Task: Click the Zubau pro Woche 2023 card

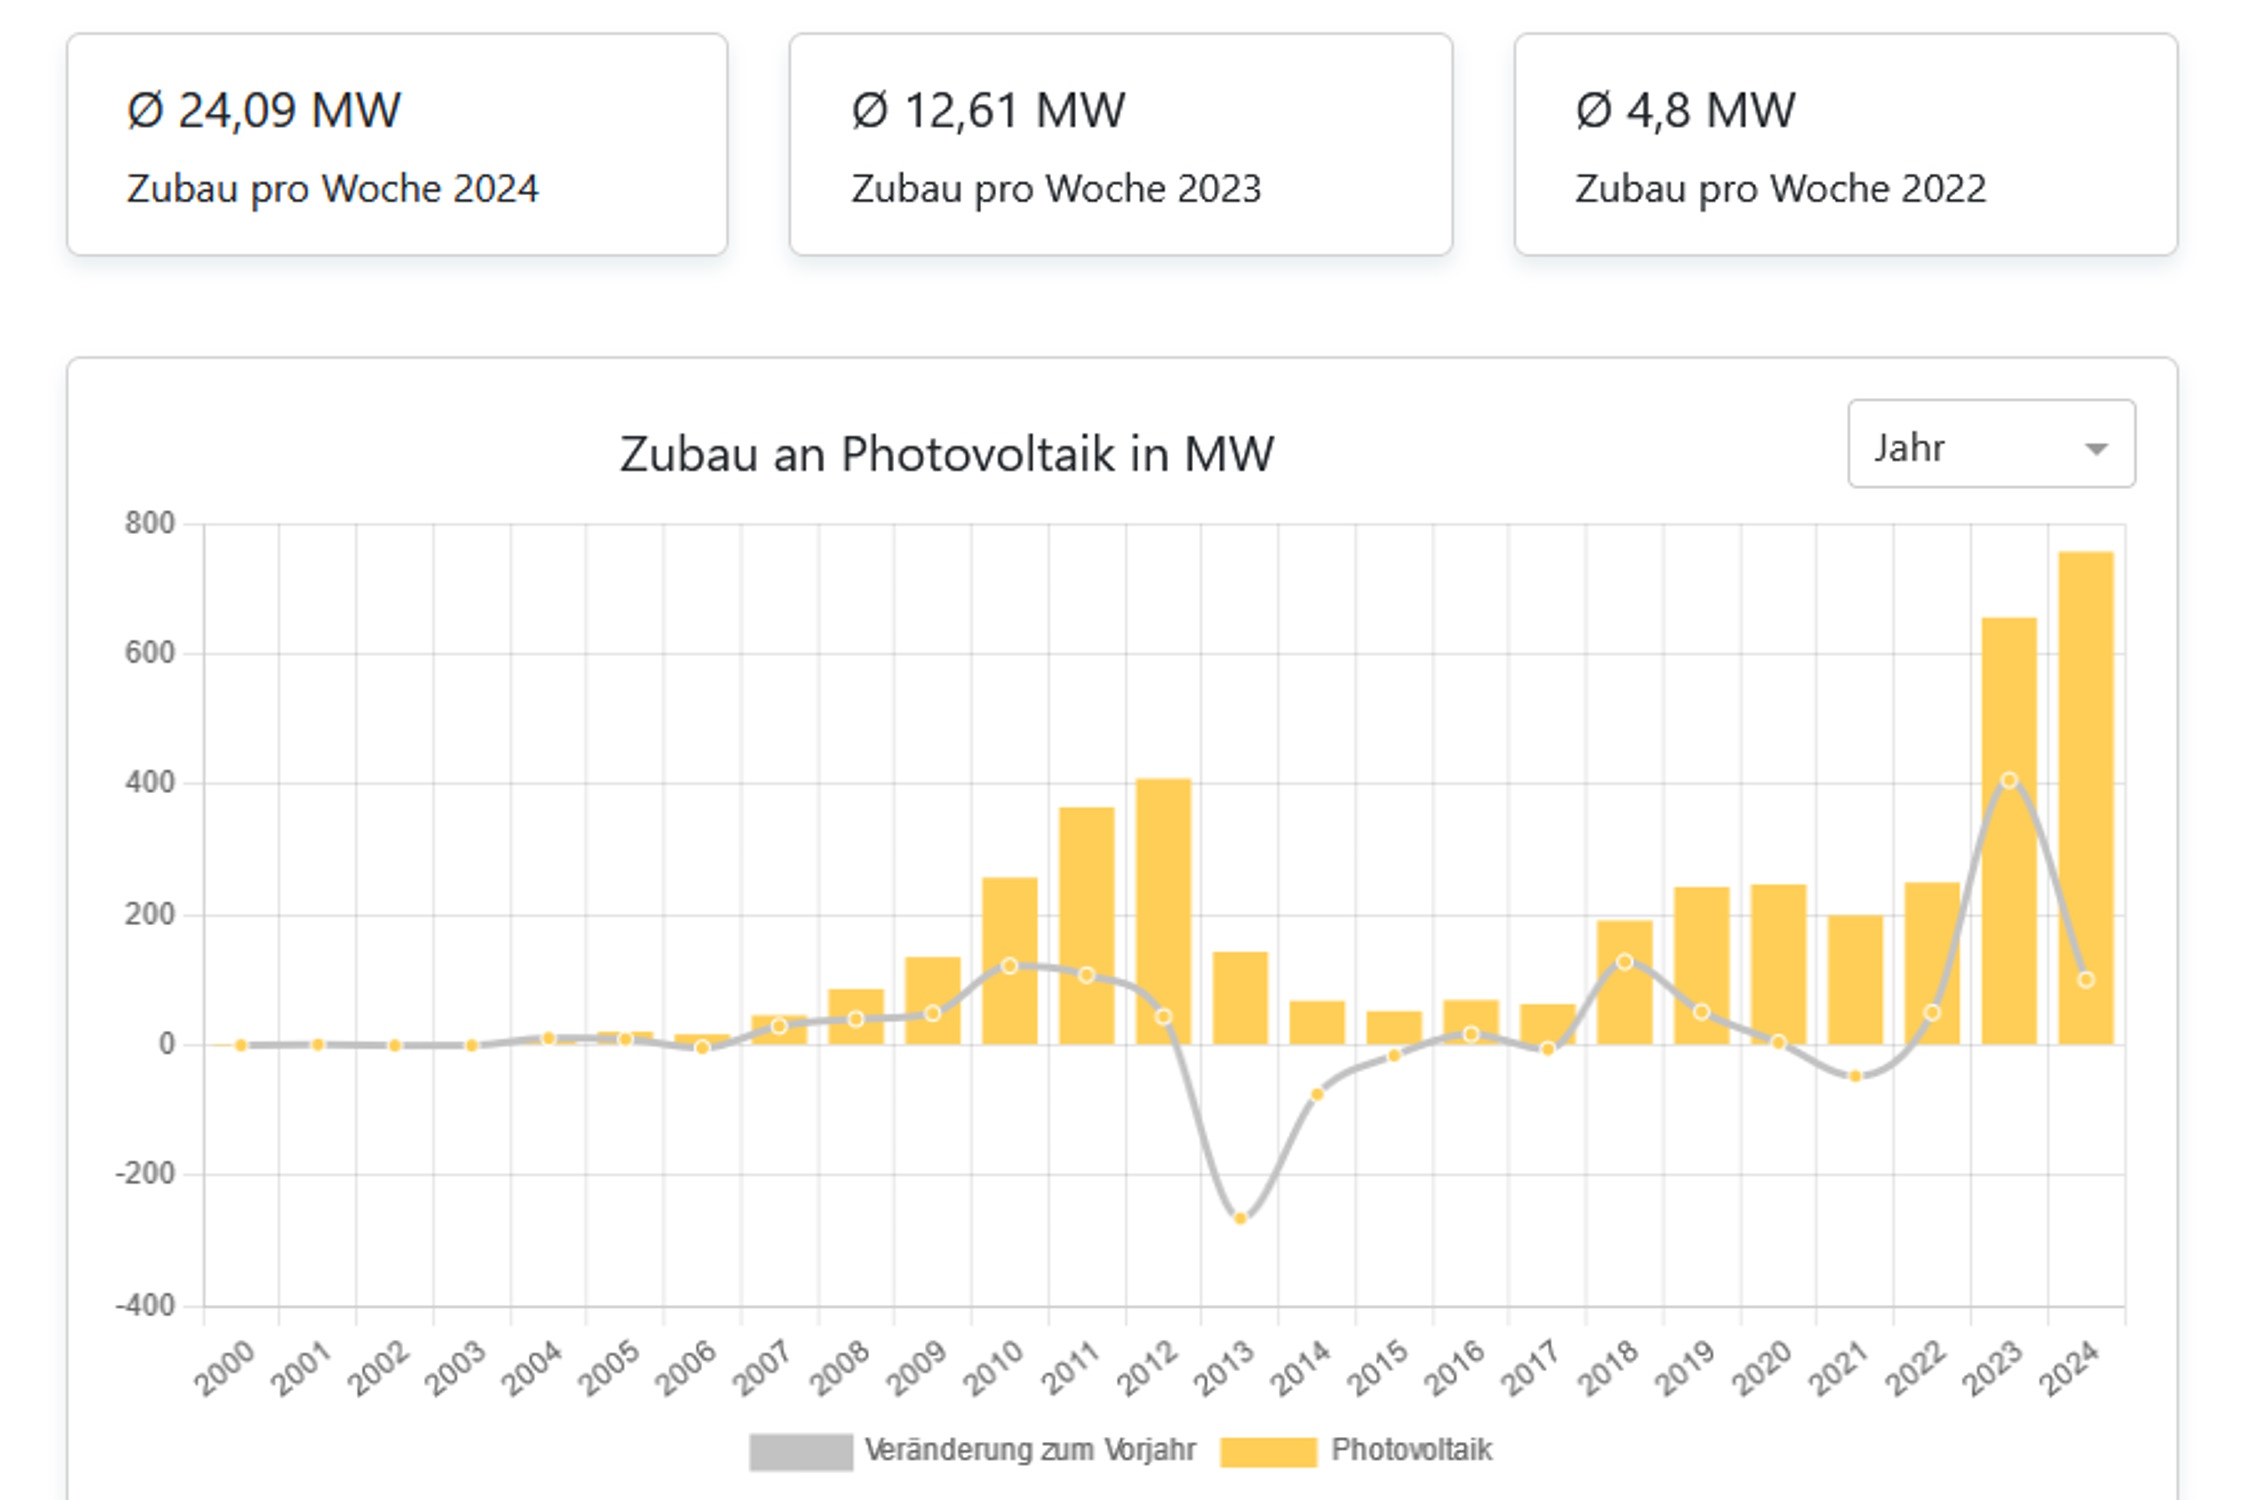Action: 1120,145
